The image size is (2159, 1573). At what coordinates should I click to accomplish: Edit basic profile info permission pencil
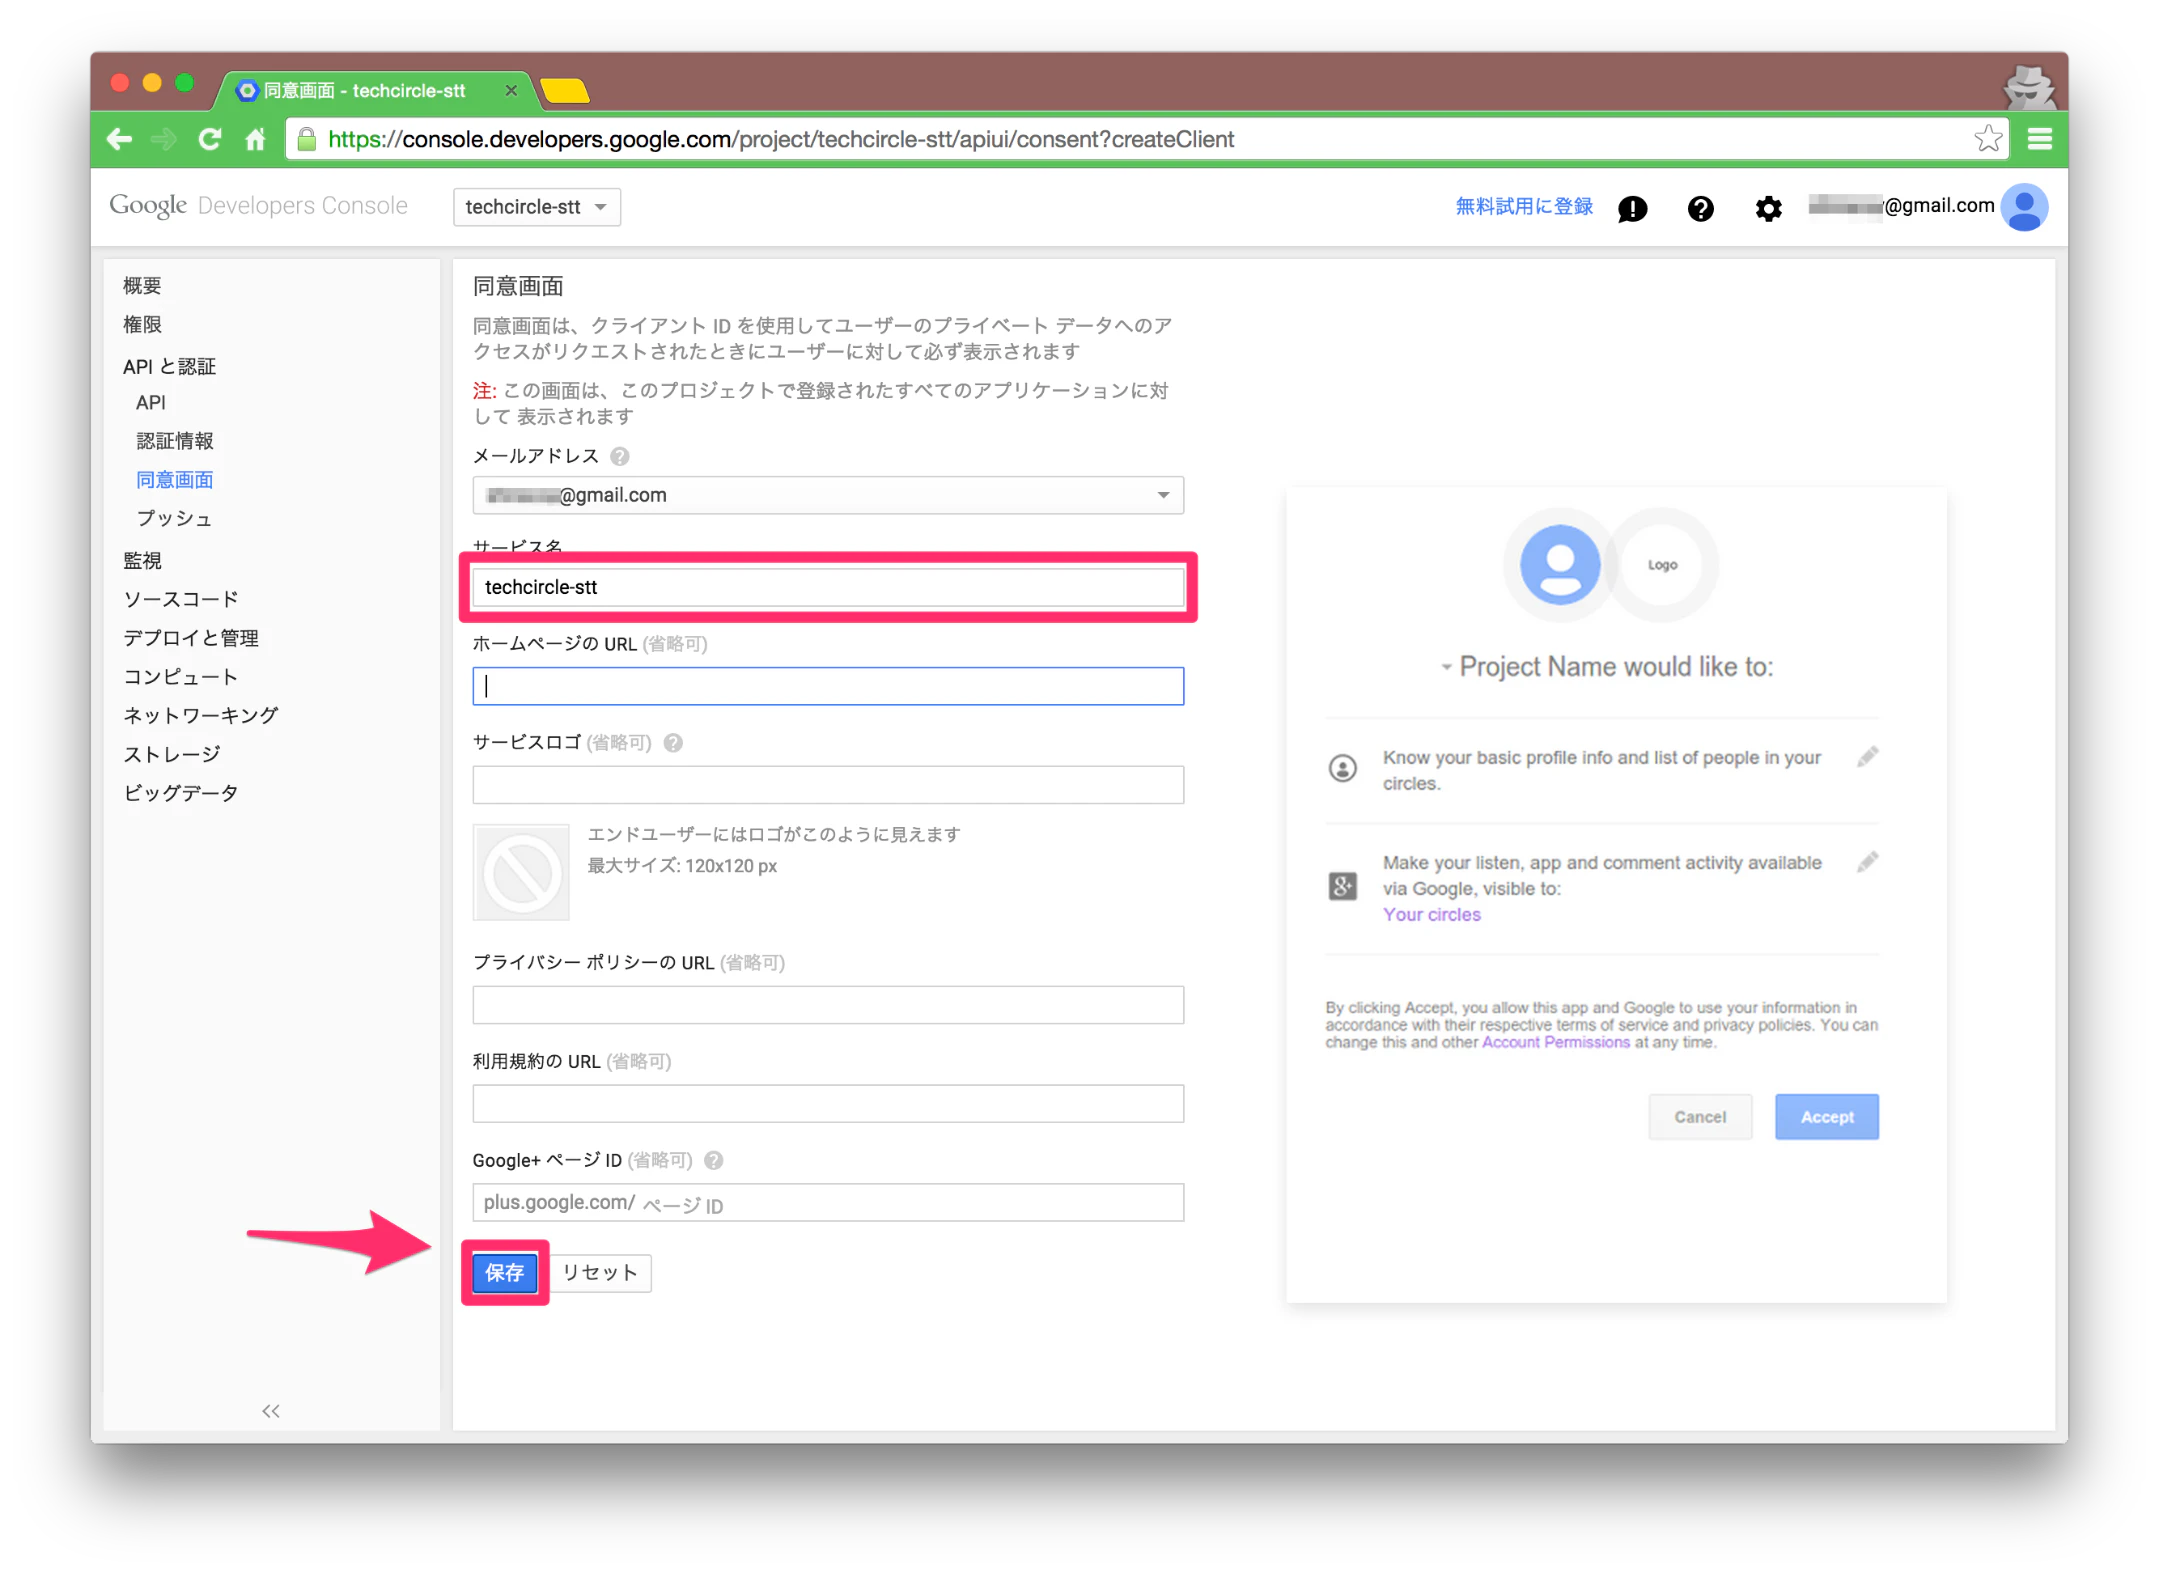tap(1867, 757)
